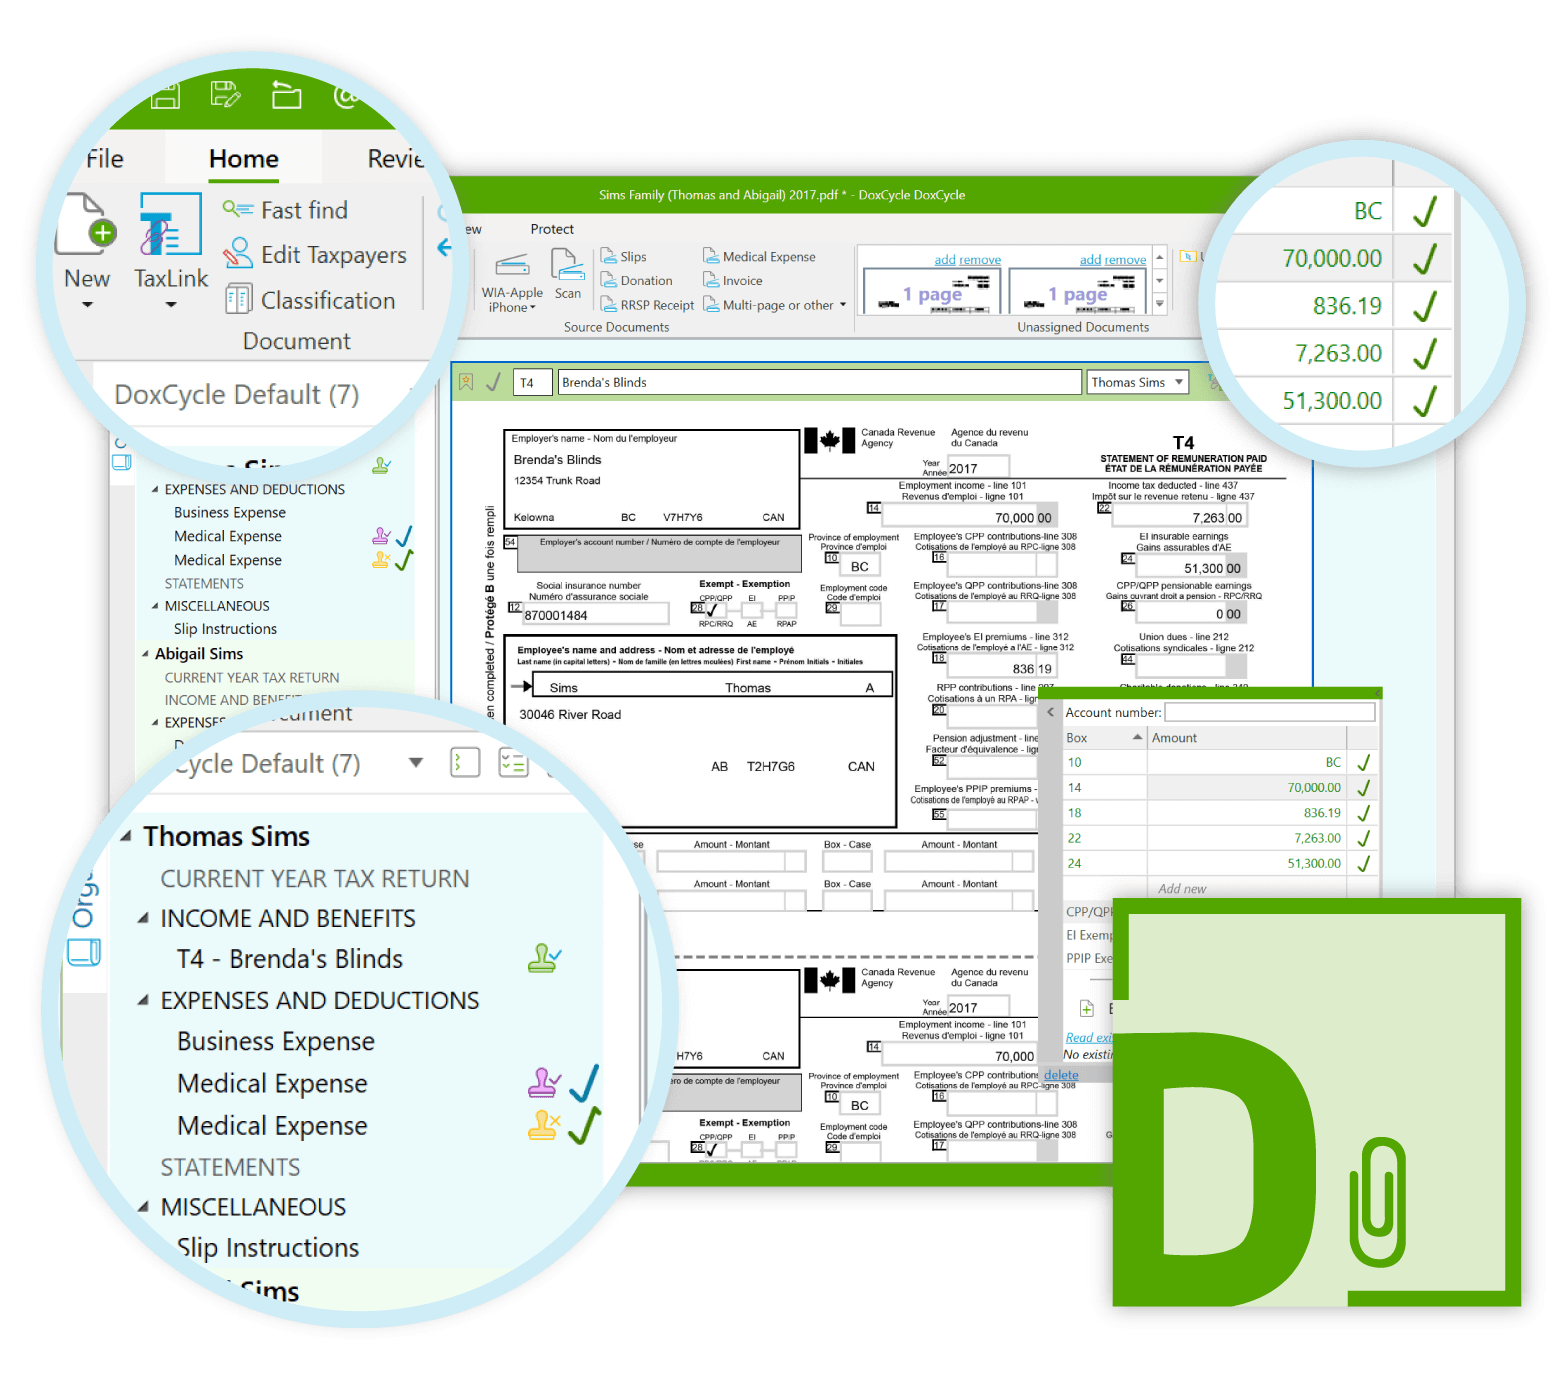Select the second 1 page unassigned thumbnail
Image resolution: width=1564 pixels, height=1384 pixels.
click(x=1077, y=292)
